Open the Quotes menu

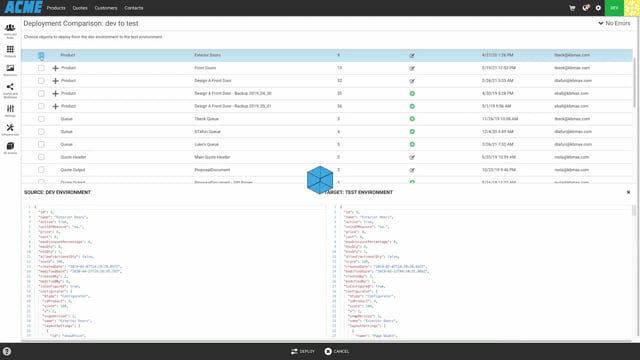(80, 8)
